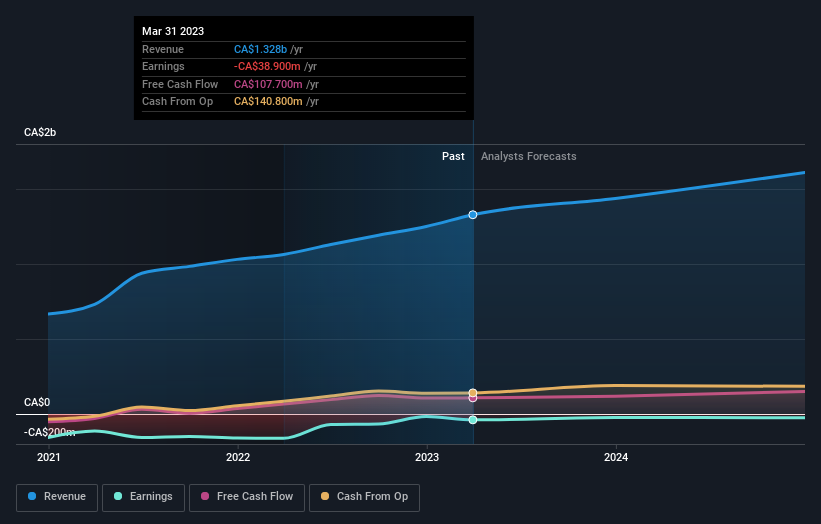Toggle the Earnings legend button

click(143, 497)
